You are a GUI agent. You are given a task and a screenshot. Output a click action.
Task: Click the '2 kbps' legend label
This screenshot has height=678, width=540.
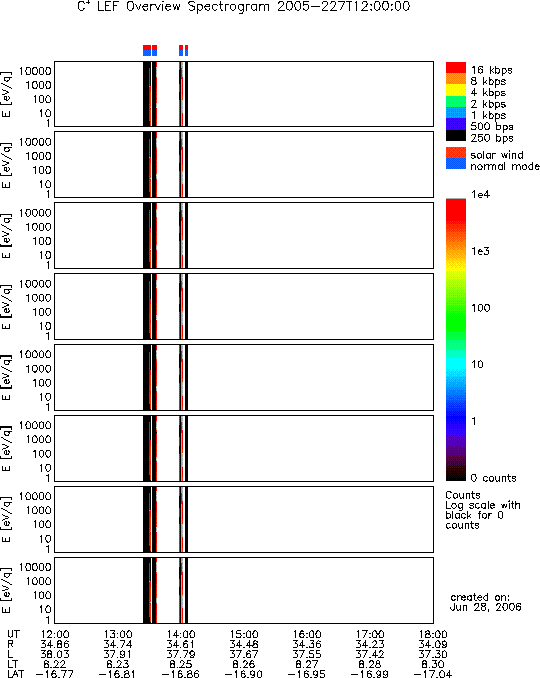(x=489, y=104)
